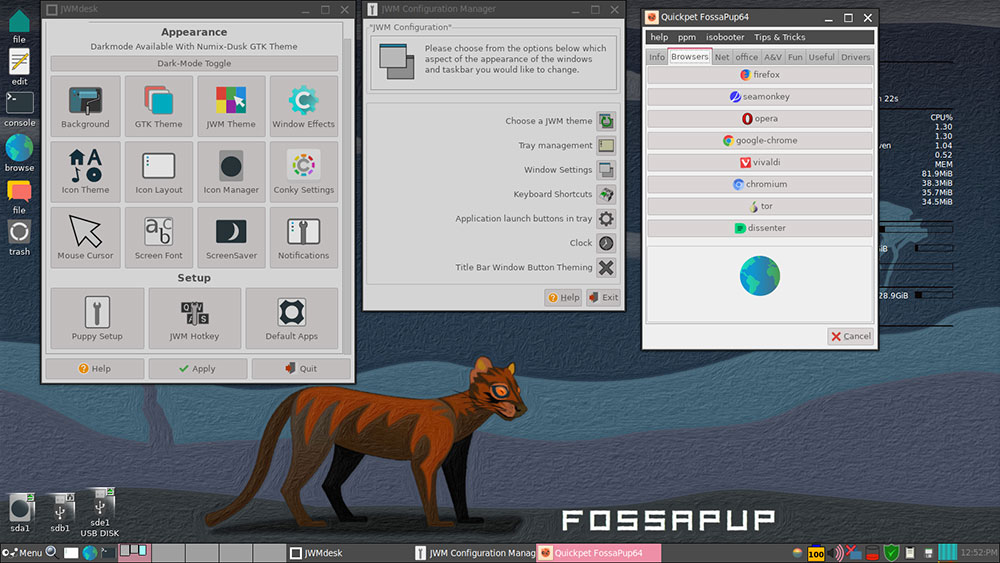Open Conky Settings
The height and width of the screenshot is (563, 1000).
(304, 172)
